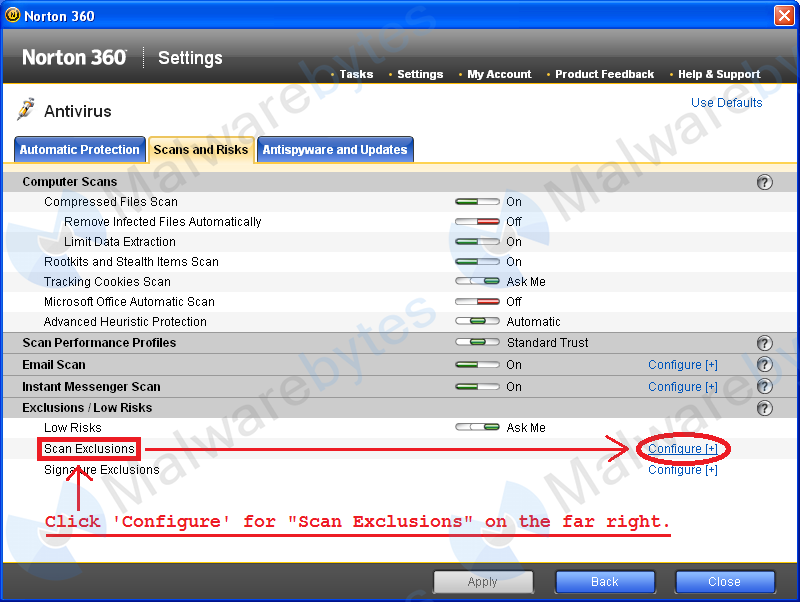Select the Scans and Risks tab

[x=201, y=149]
